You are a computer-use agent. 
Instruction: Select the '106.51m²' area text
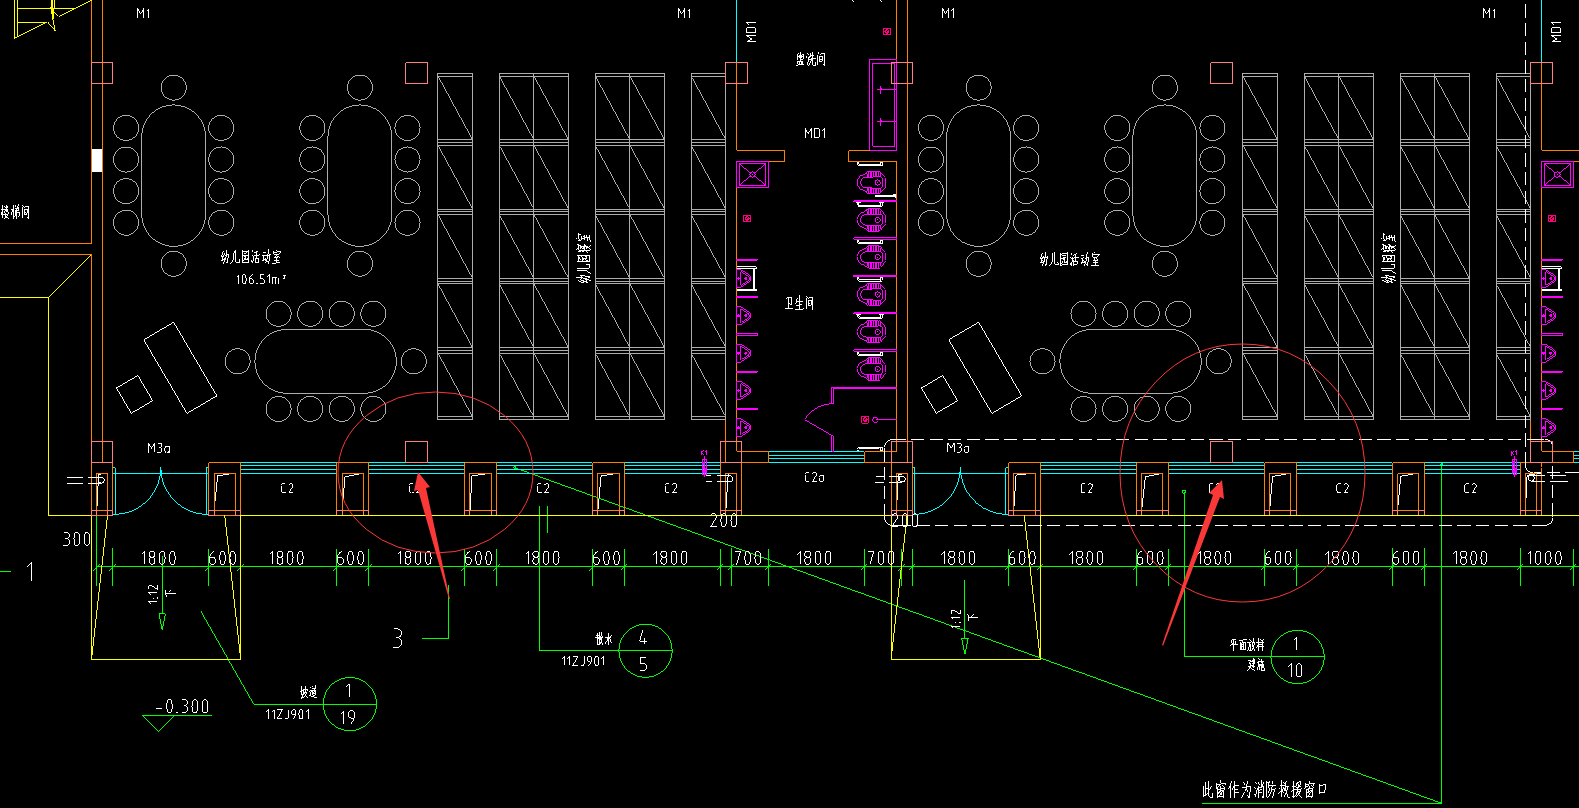[261, 280]
